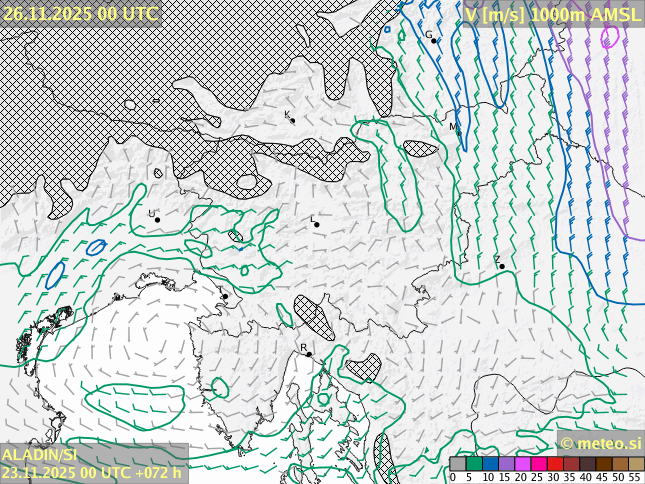Click the dark brown 45 m/s legend swatch
This screenshot has width=645, height=484.
(x=603, y=464)
